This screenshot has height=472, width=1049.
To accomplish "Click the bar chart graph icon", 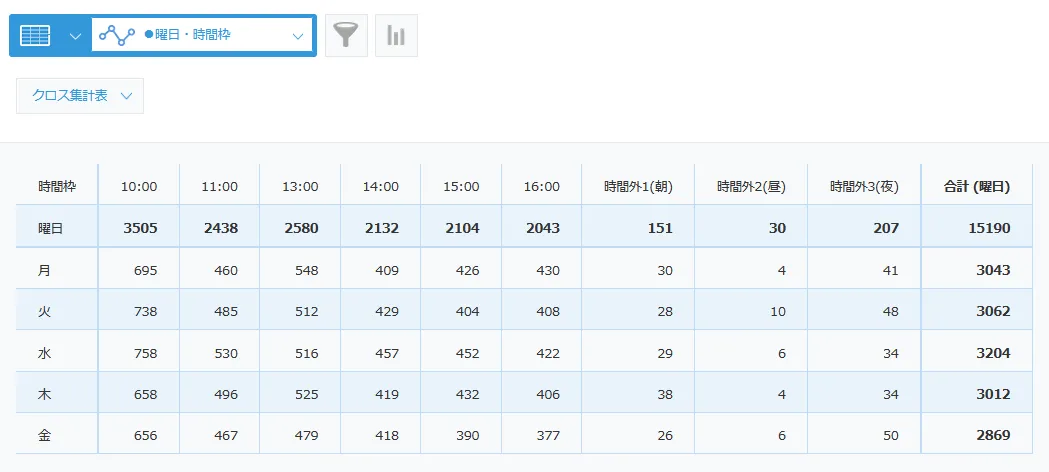I will [x=396, y=35].
